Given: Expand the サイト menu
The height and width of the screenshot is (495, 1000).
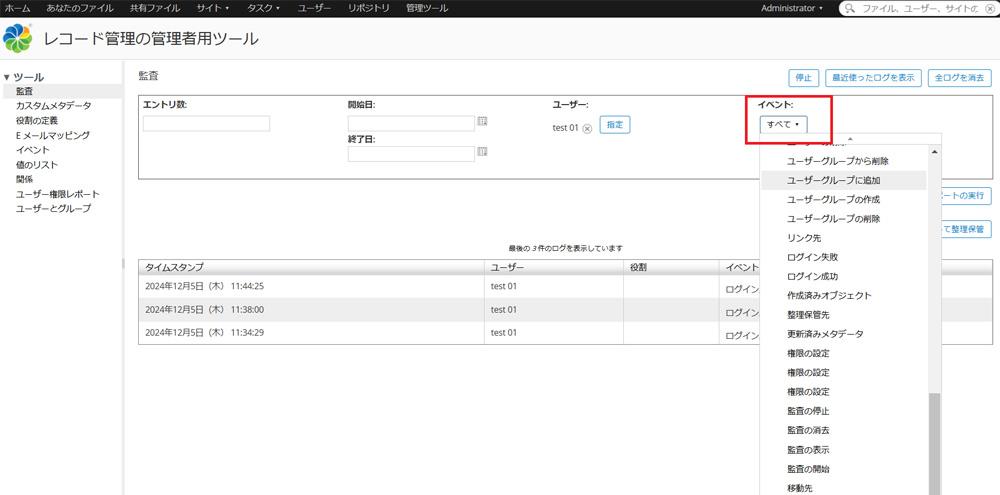Looking at the screenshot, I should click(213, 8).
